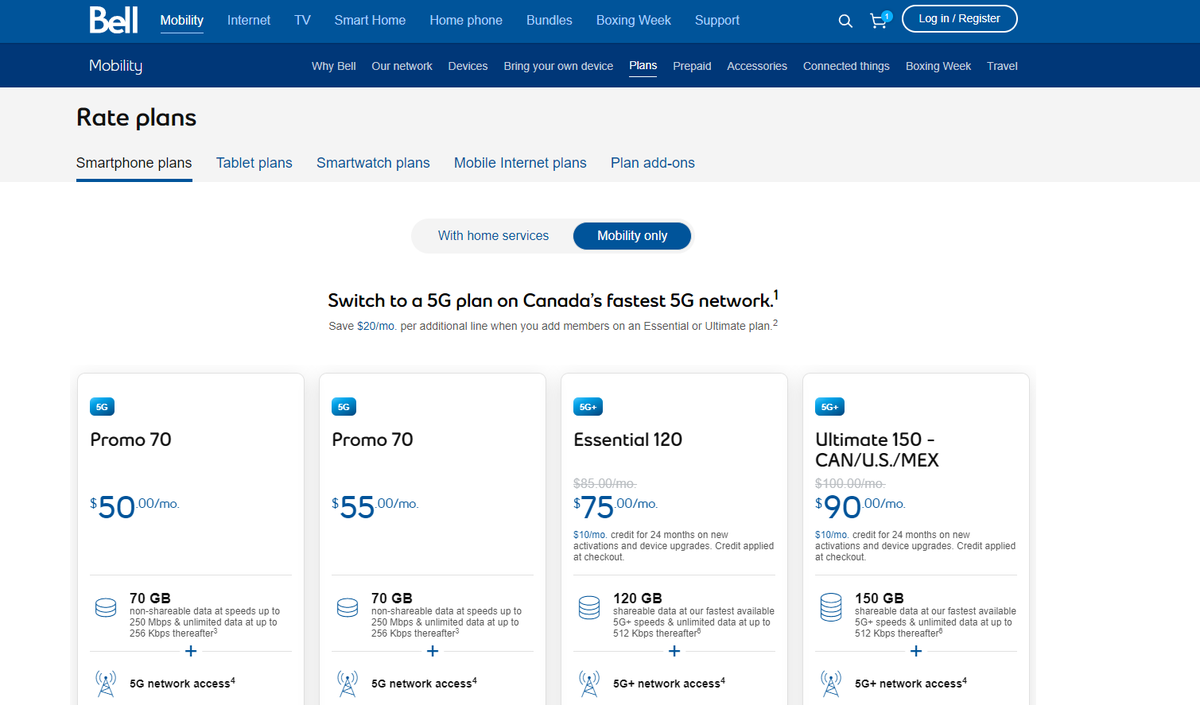
Task: Click the Ultimate 150 - CAN/U.S./MEX plan title
Action: point(879,450)
